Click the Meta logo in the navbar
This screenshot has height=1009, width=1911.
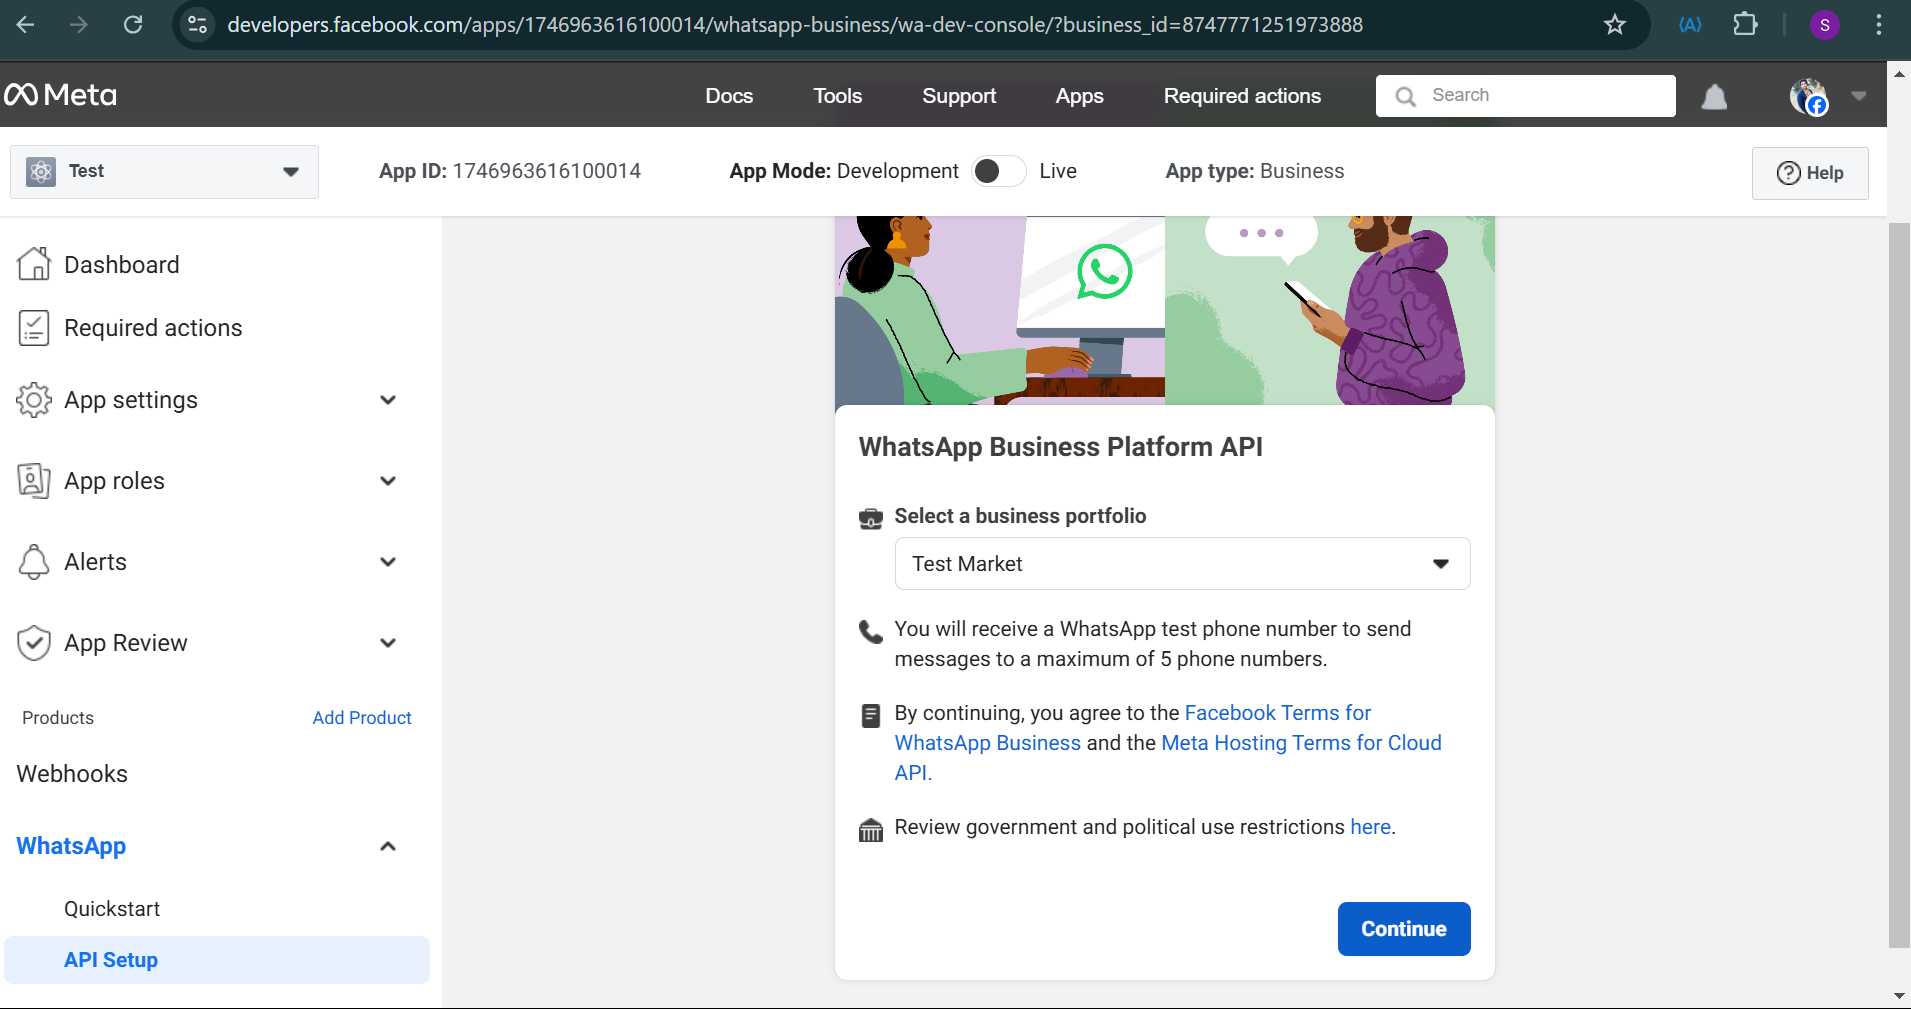[x=60, y=94]
